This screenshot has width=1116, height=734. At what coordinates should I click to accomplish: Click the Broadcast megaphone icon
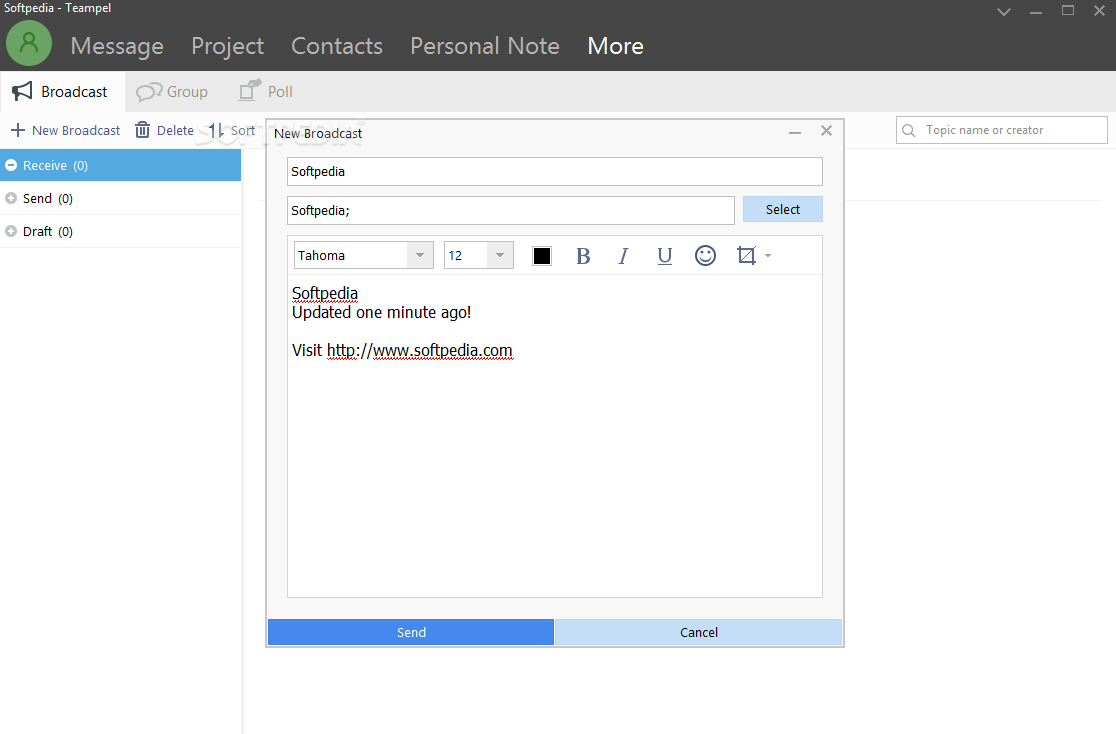(x=22, y=91)
